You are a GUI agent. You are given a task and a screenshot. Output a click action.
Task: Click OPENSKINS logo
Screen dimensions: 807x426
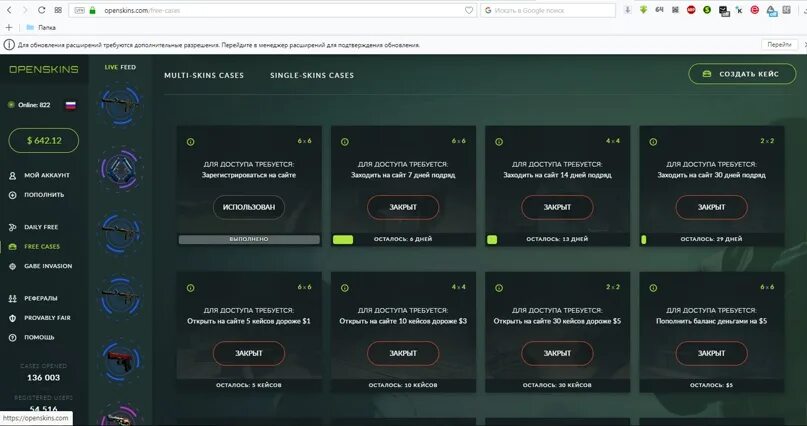pyautogui.click(x=44, y=69)
